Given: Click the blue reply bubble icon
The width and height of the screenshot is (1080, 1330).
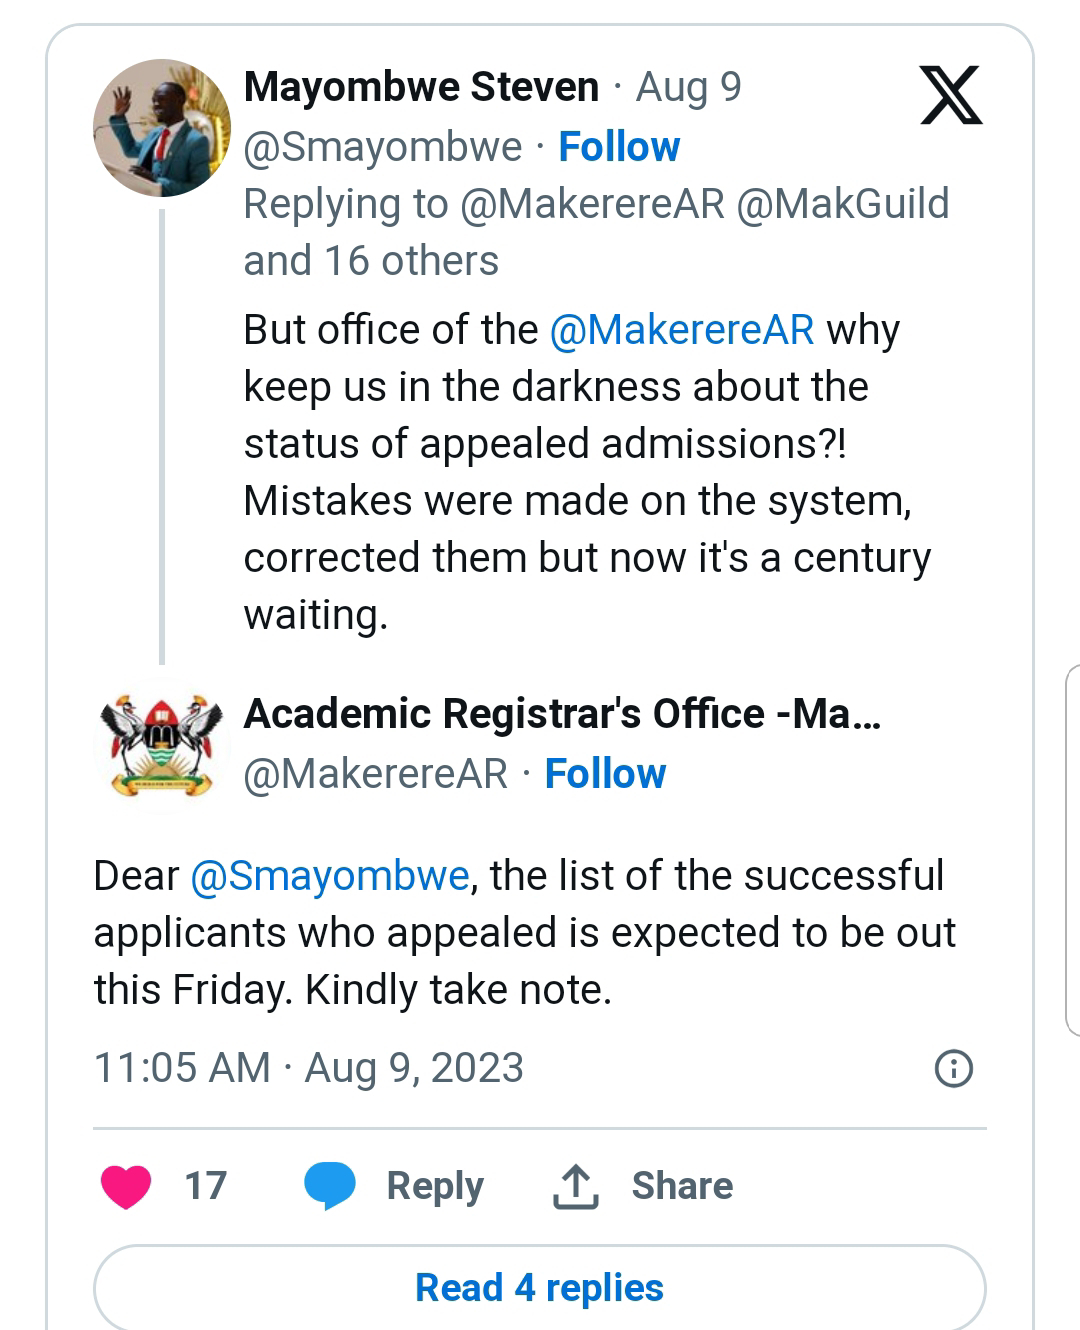Looking at the screenshot, I should [330, 1186].
